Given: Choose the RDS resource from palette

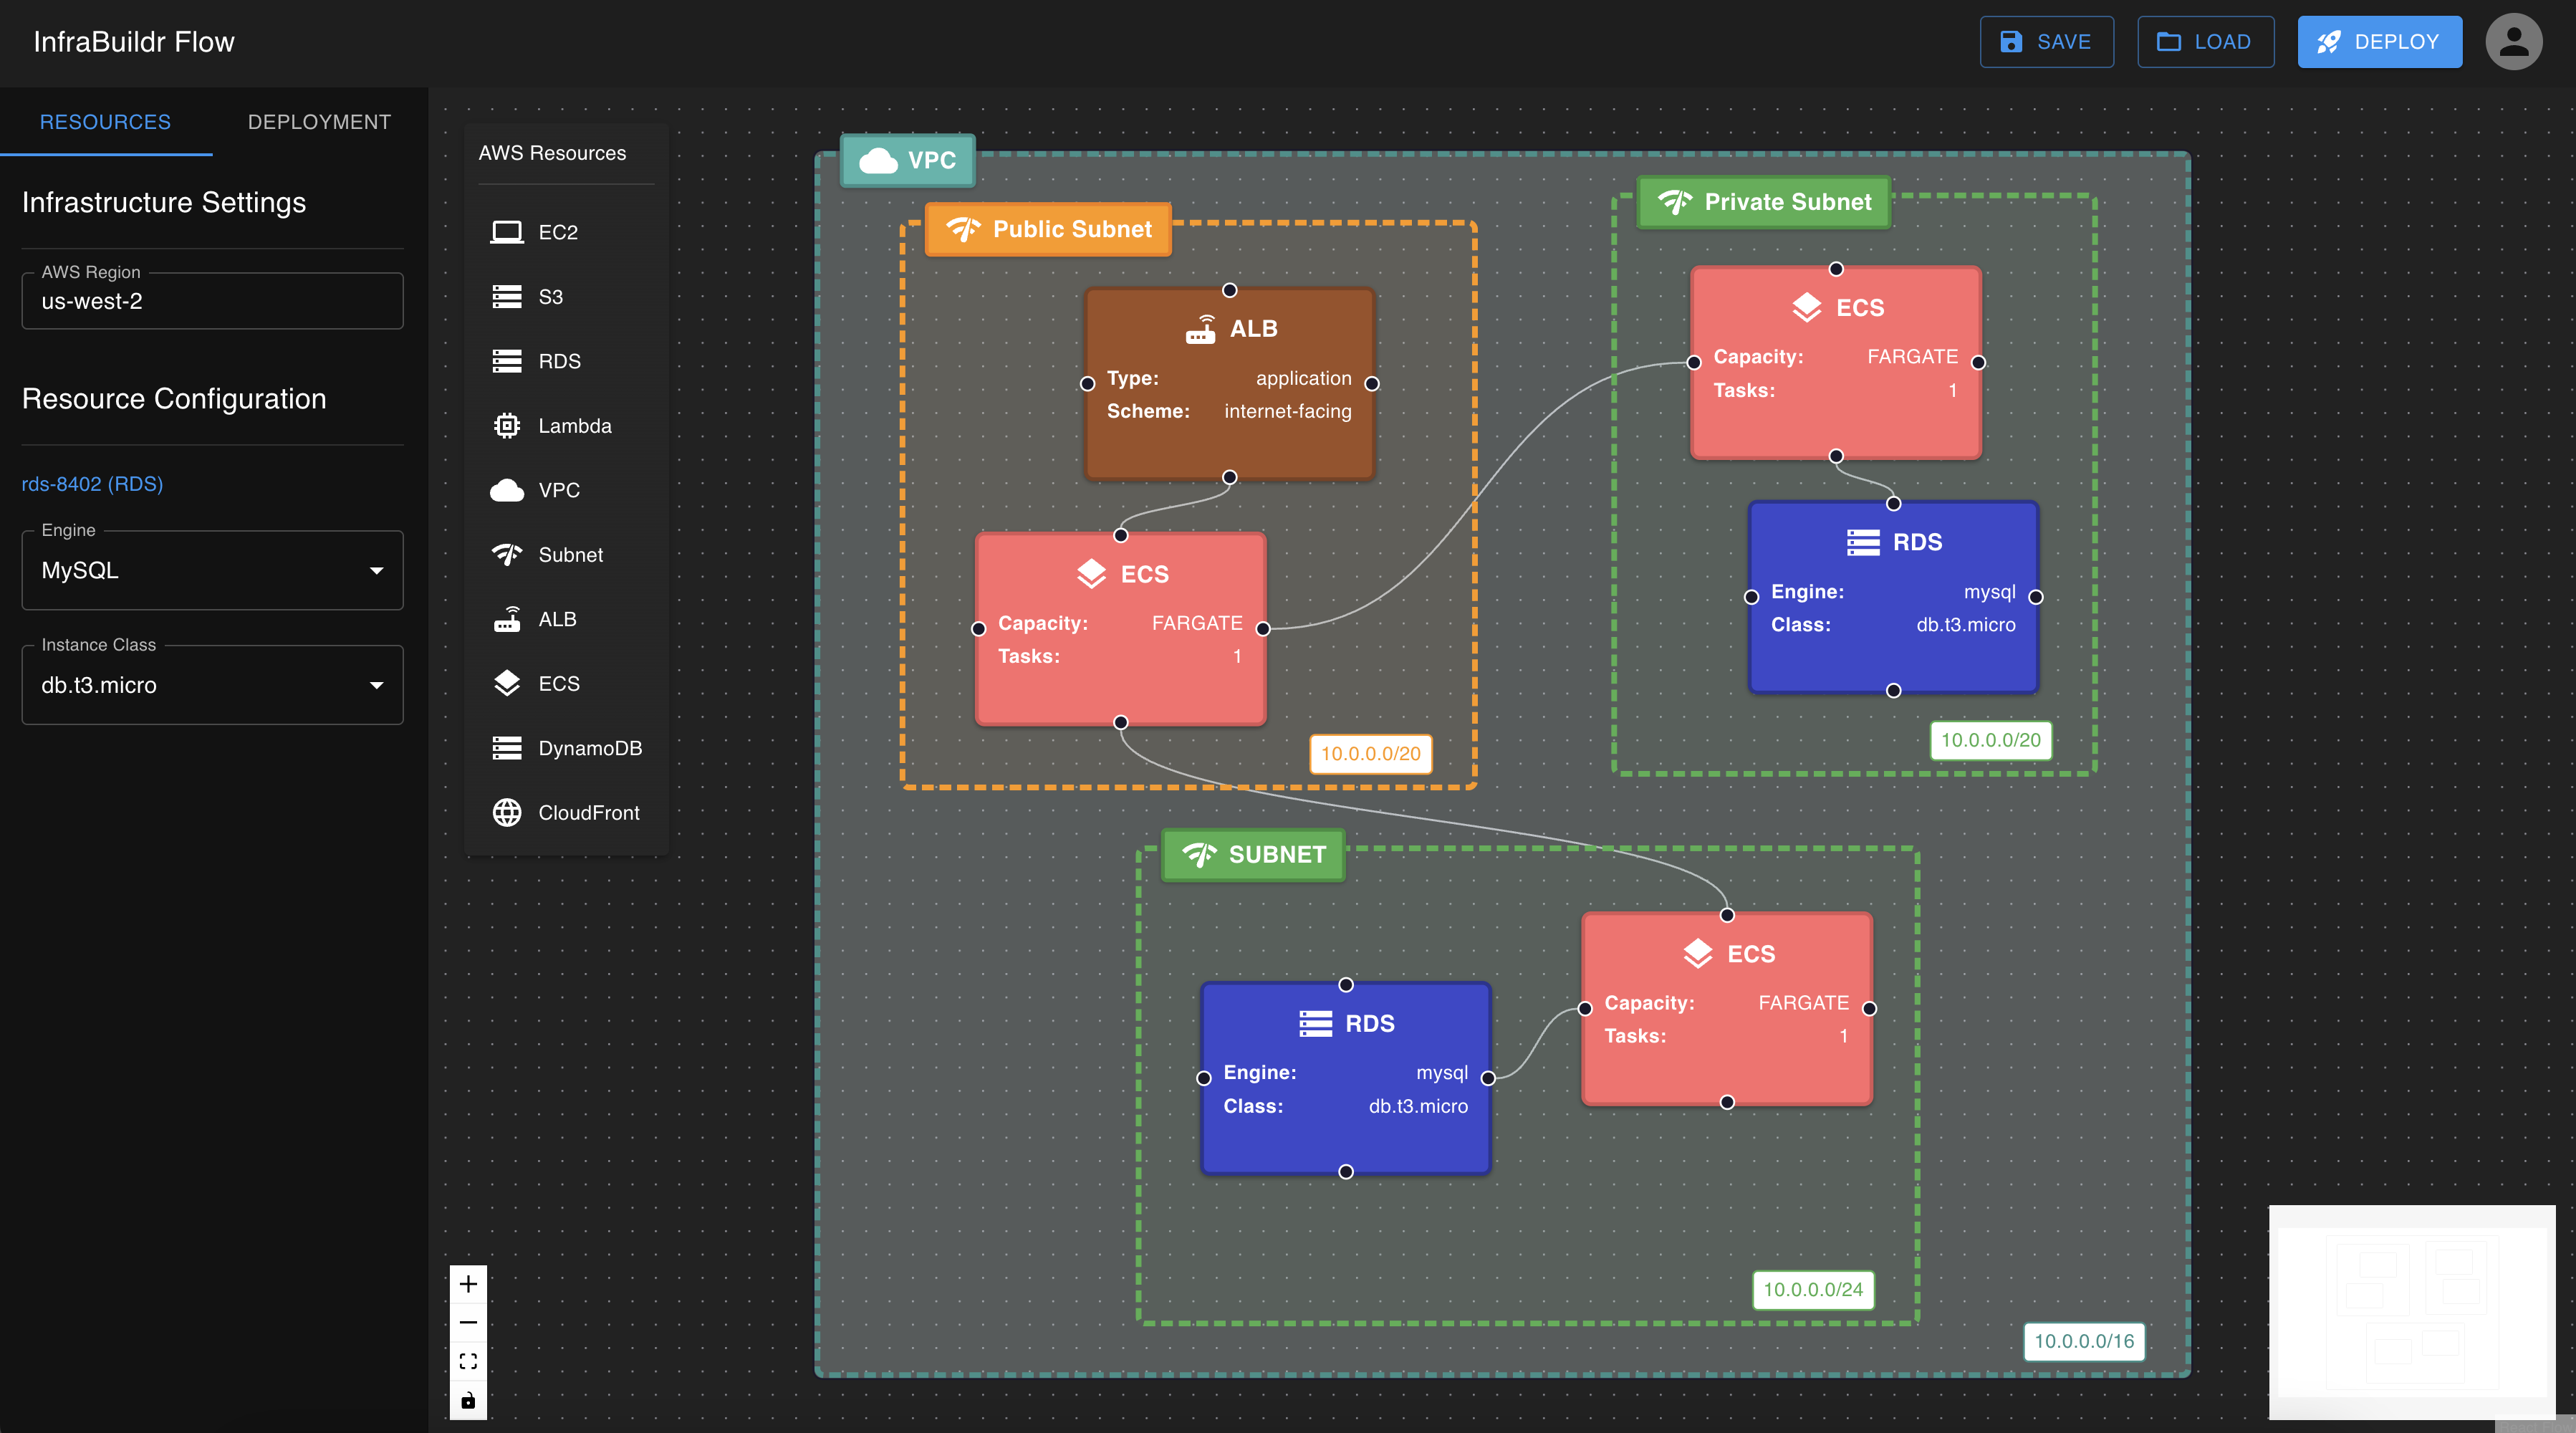Looking at the screenshot, I should (x=566, y=361).
